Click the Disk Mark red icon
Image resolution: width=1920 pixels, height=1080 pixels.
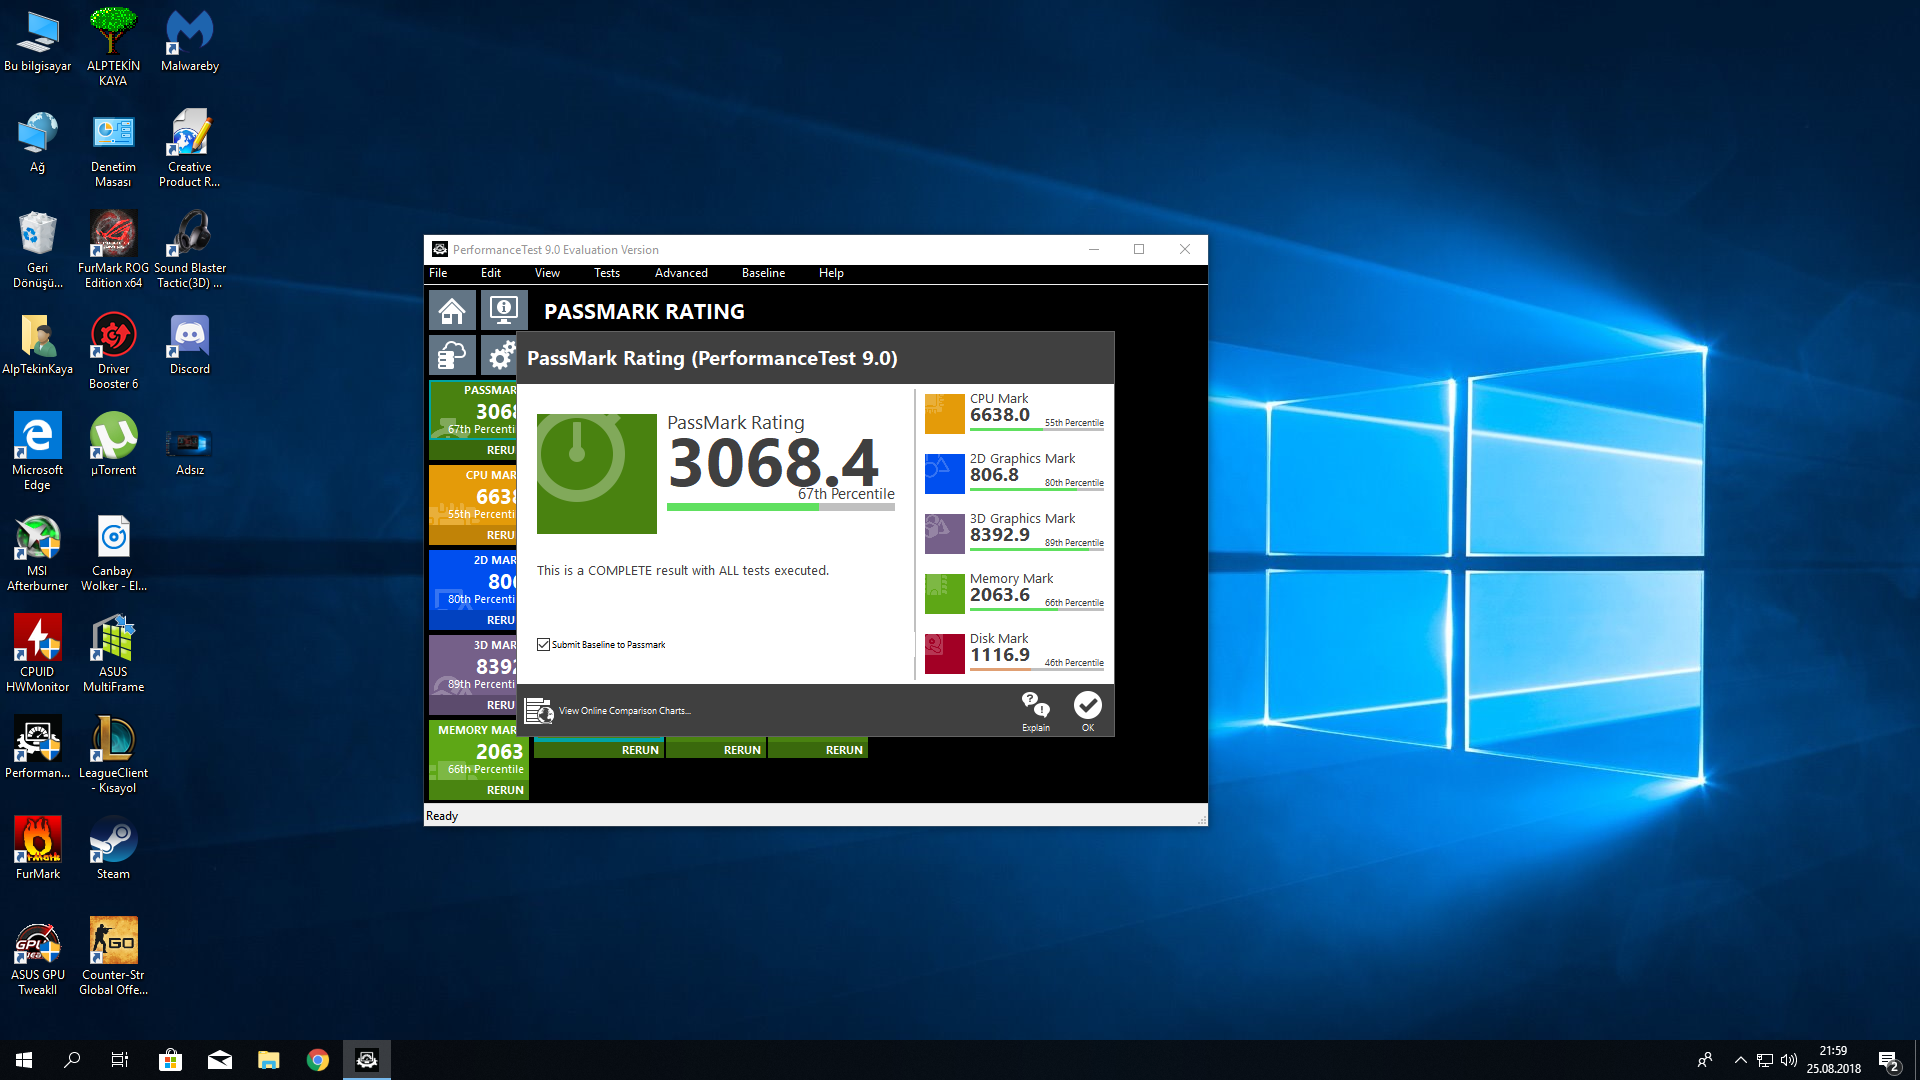point(944,654)
